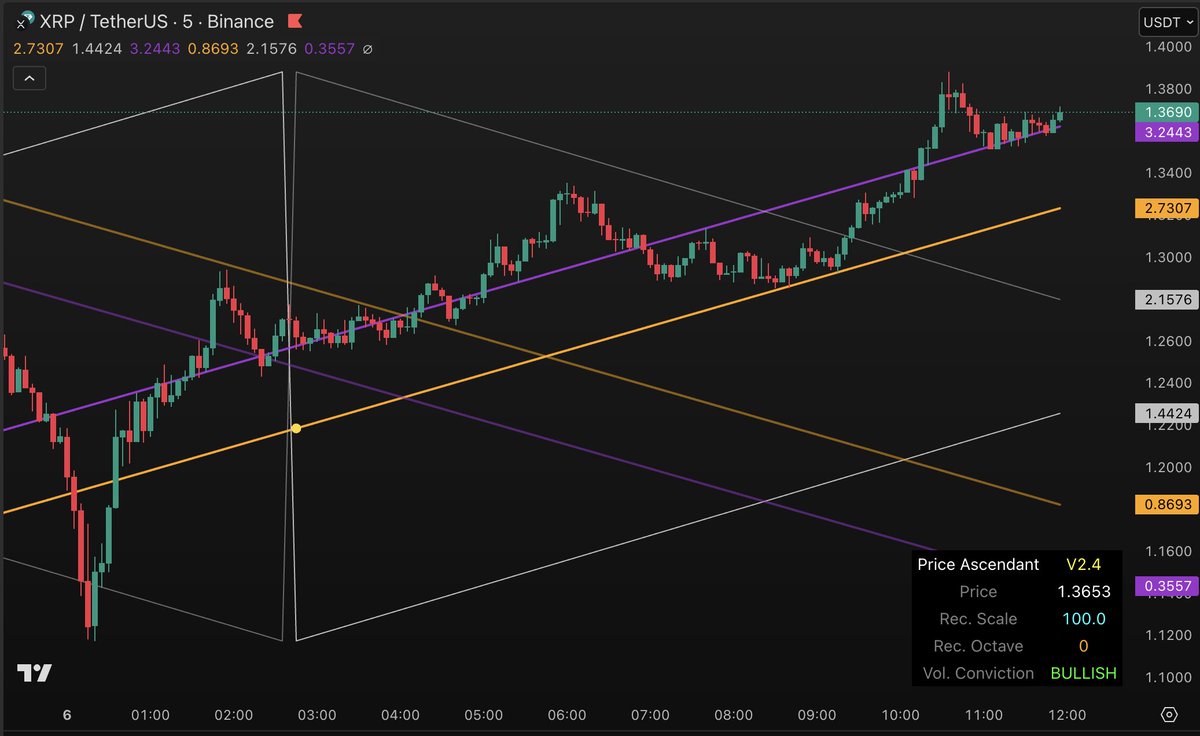Click the Rec. Octave value 0
This screenshot has width=1200, height=736.
point(1084,646)
